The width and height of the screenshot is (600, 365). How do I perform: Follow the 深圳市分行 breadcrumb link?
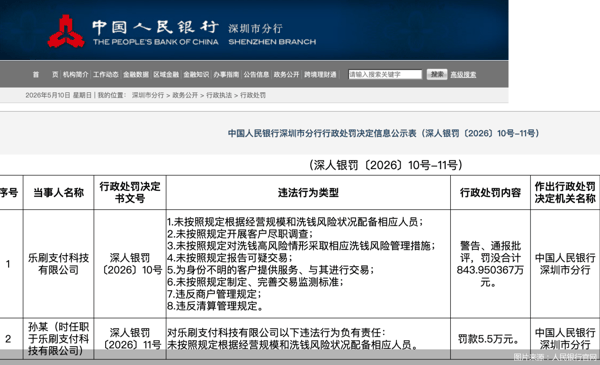tap(148, 95)
